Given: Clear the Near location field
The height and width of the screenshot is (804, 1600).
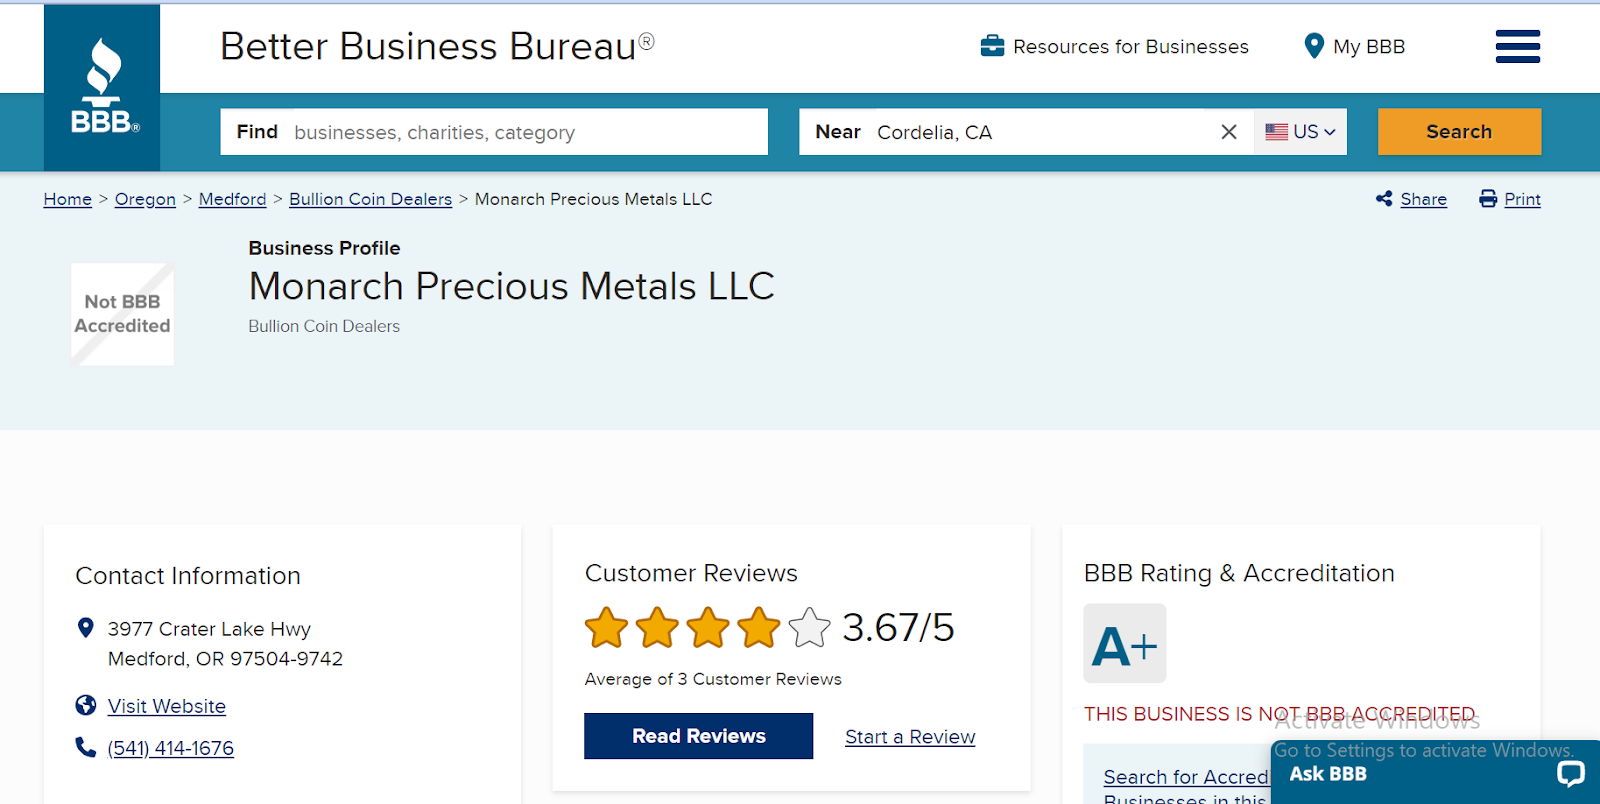Looking at the screenshot, I should coord(1229,132).
